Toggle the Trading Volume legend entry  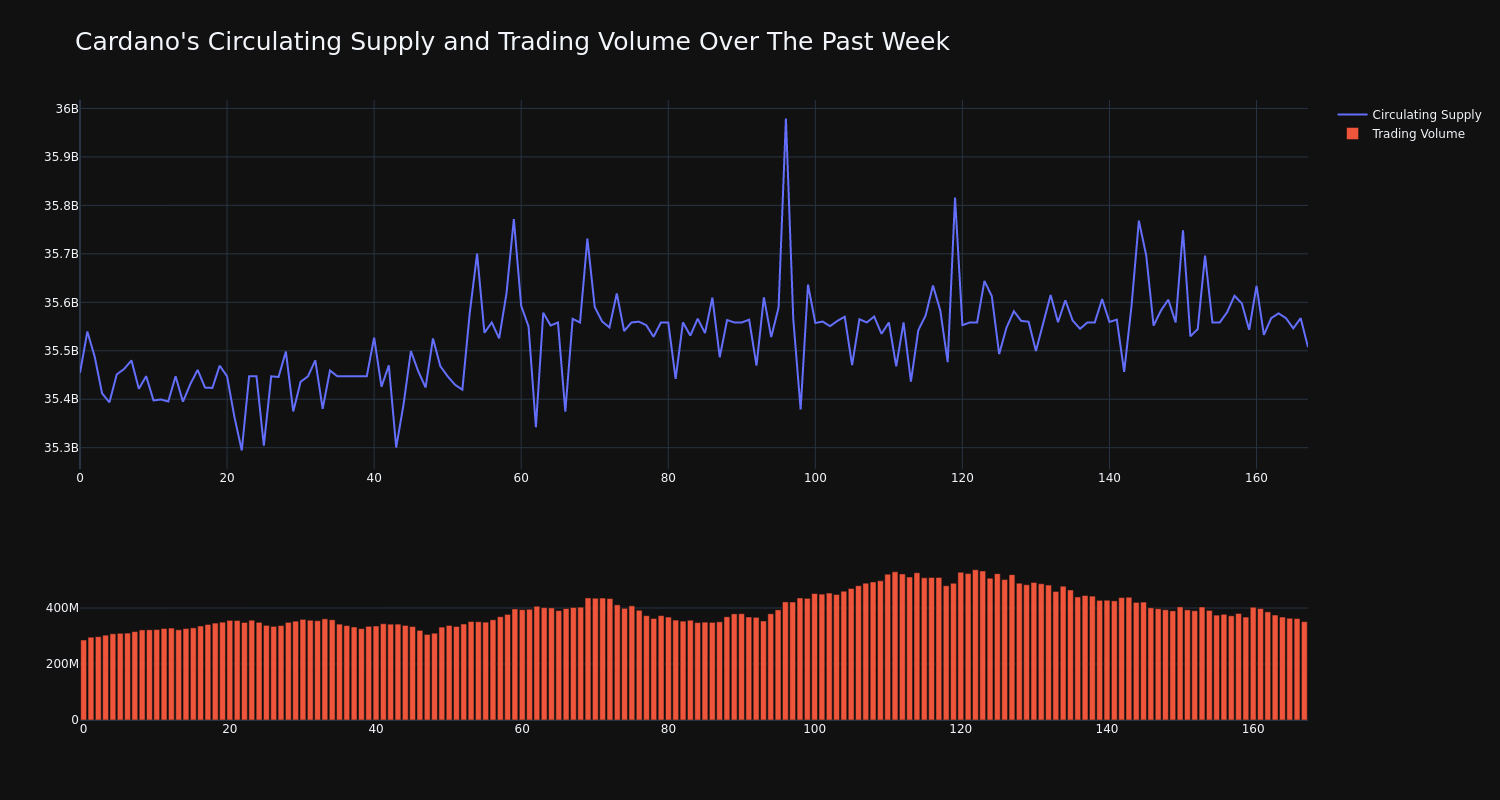pyautogui.click(x=1409, y=134)
